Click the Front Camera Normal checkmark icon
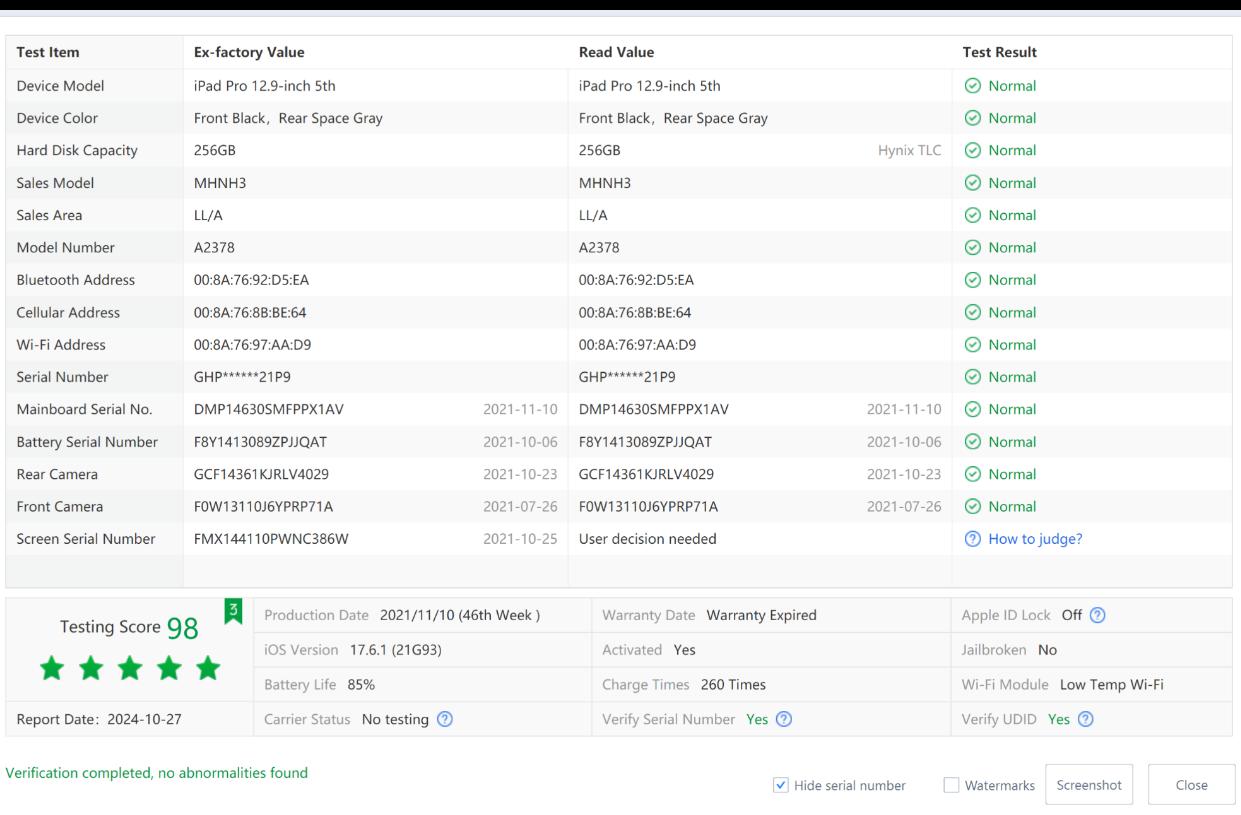This screenshot has width=1241, height=815. [971, 507]
